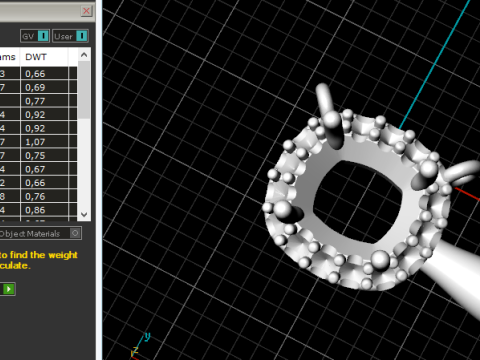This screenshot has height=360, width=480.
Task: Click the weight table scrollbar thumb
Action: click(84, 89)
